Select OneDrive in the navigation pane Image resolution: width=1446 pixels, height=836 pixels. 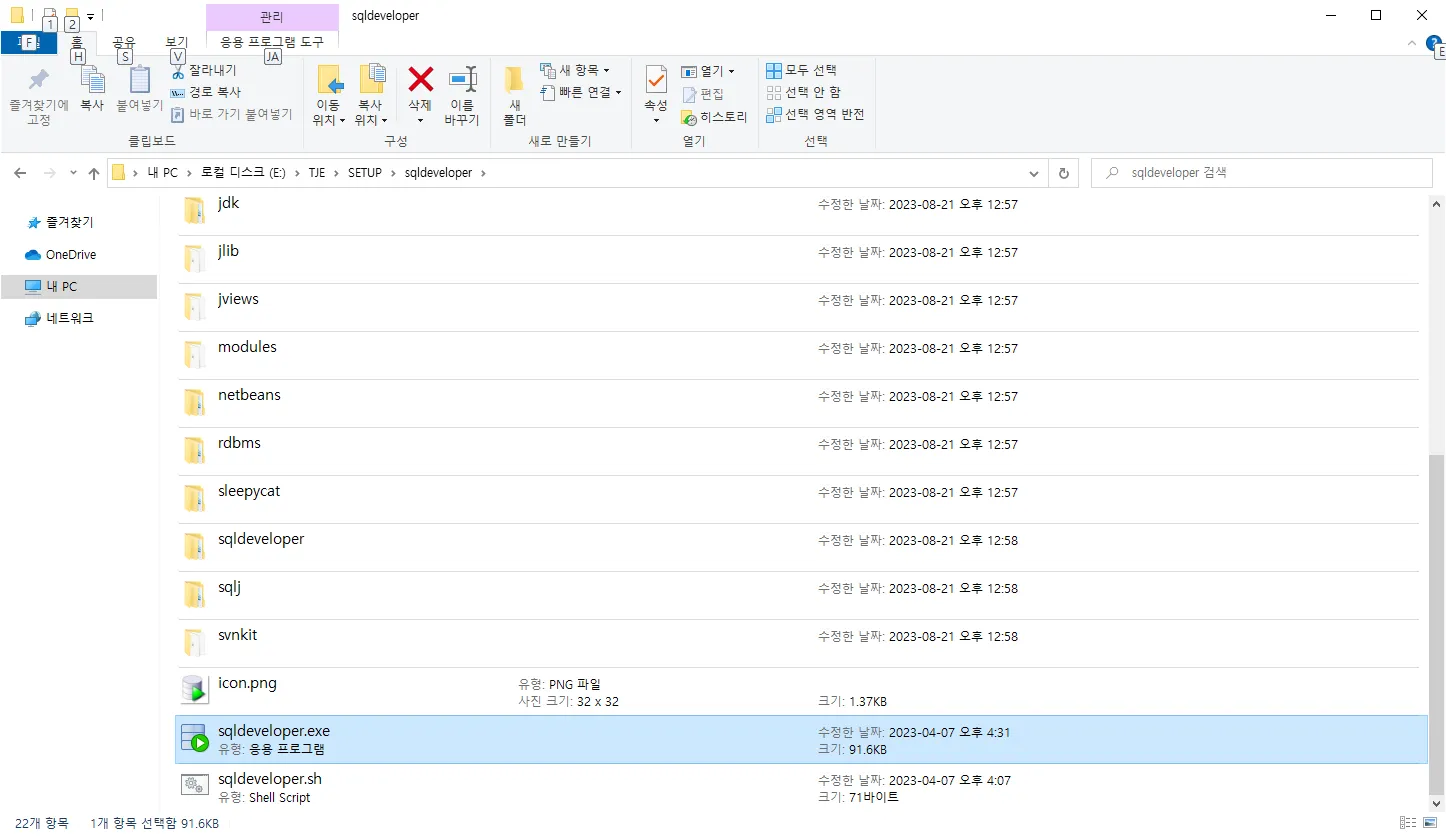71,255
